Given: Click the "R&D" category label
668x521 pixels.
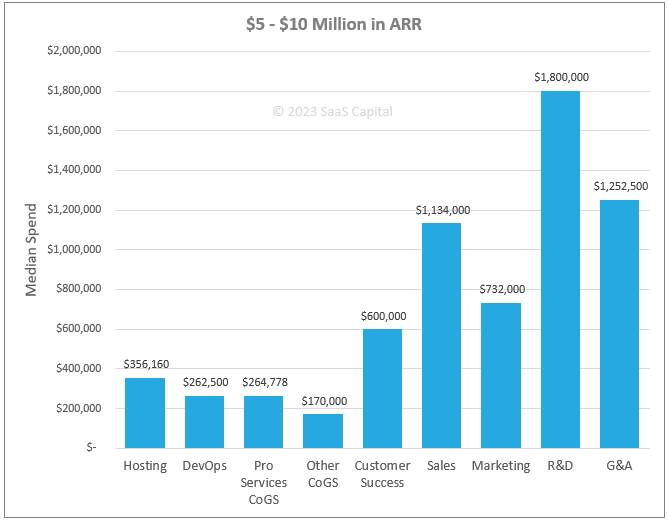Looking at the screenshot, I should point(560,466).
